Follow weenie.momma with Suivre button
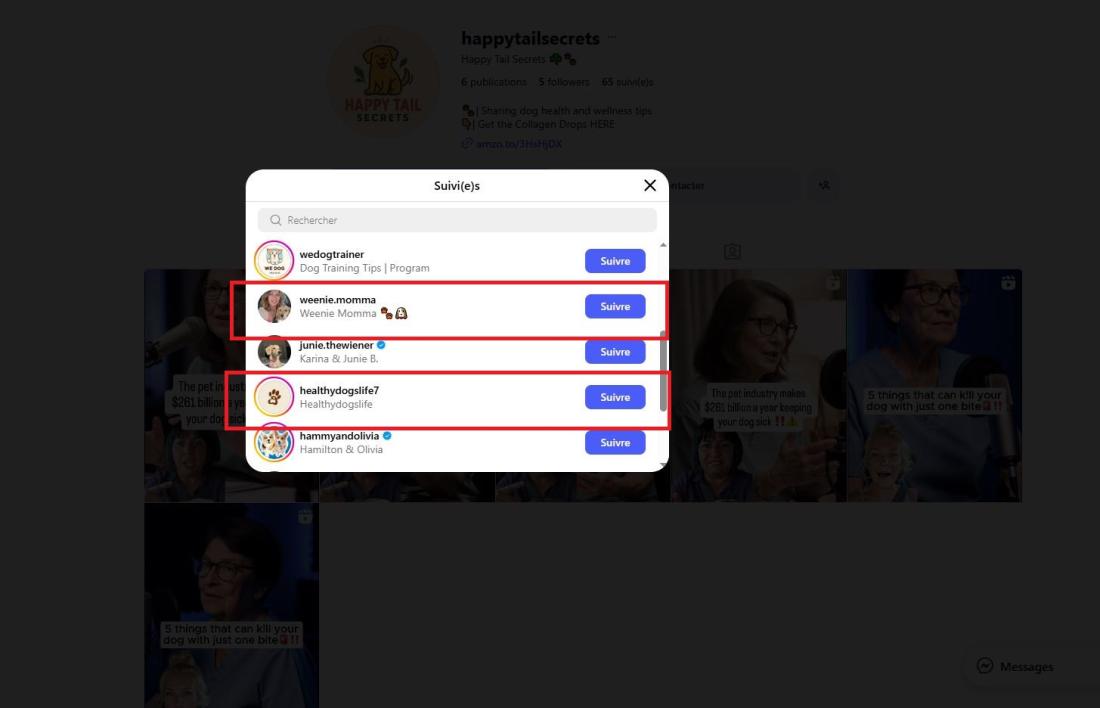The height and width of the screenshot is (708, 1100). [x=615, y=306]
